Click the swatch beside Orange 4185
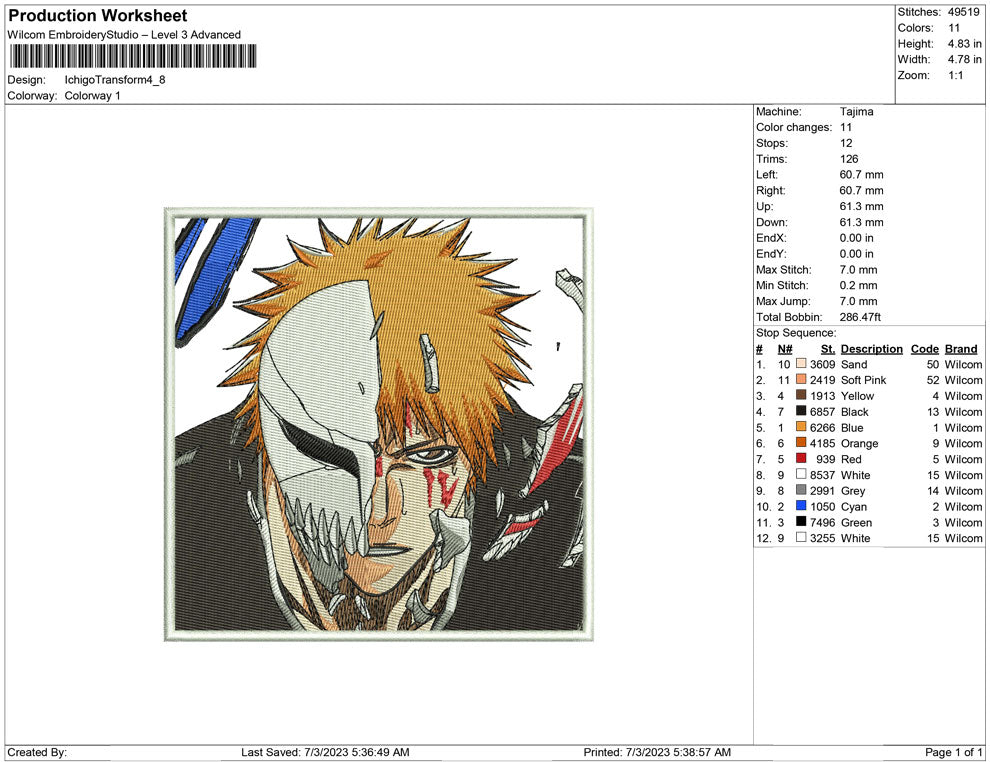990x762 pixels. pos(801,443)
